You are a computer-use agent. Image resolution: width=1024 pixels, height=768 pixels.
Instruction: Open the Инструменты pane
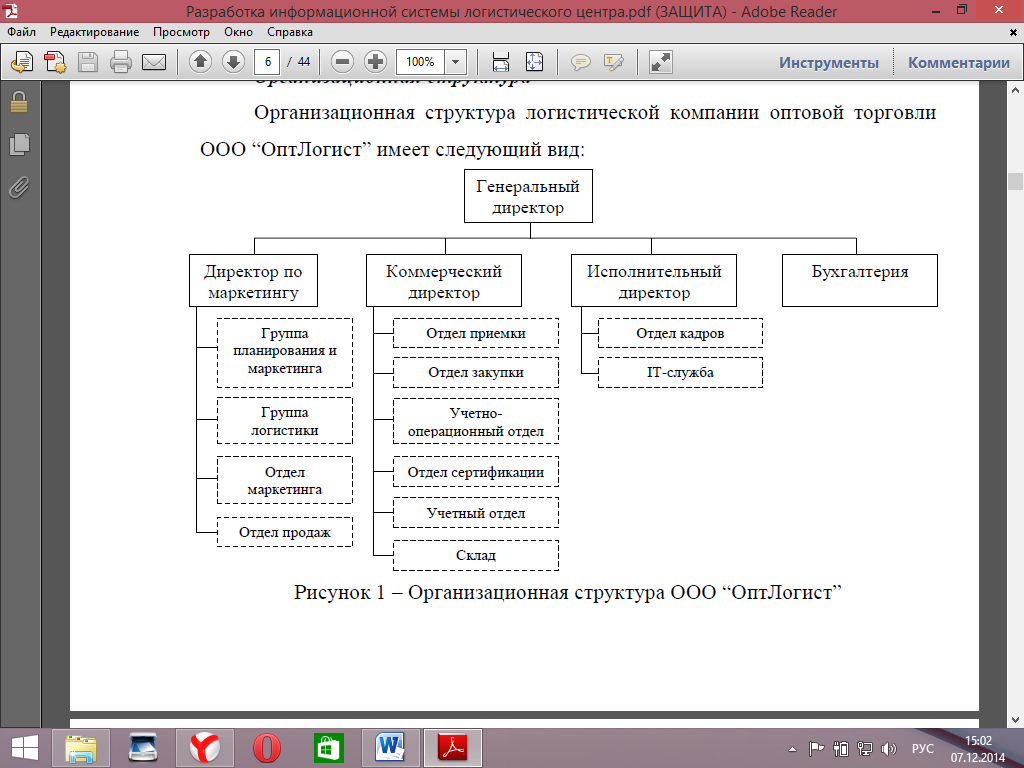[x=829, y=63]
